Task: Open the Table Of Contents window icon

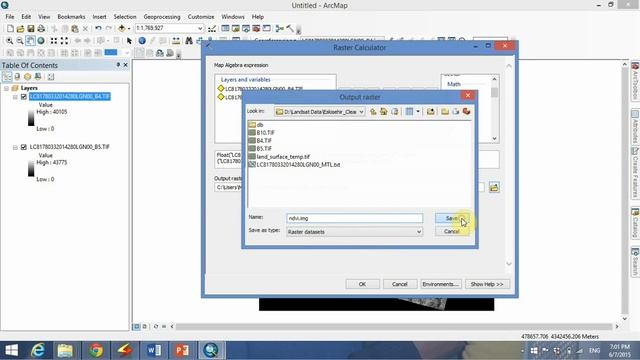Action: click(x=225, y=29)
